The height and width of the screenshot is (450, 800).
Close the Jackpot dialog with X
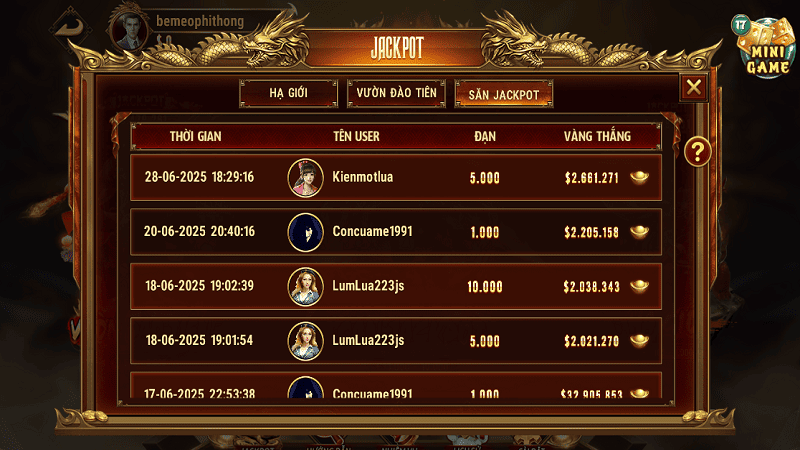pos(693,87)
